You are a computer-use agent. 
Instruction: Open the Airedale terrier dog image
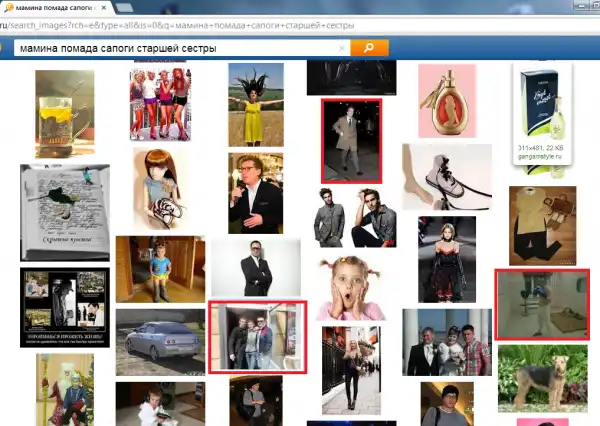coord(541,383)
